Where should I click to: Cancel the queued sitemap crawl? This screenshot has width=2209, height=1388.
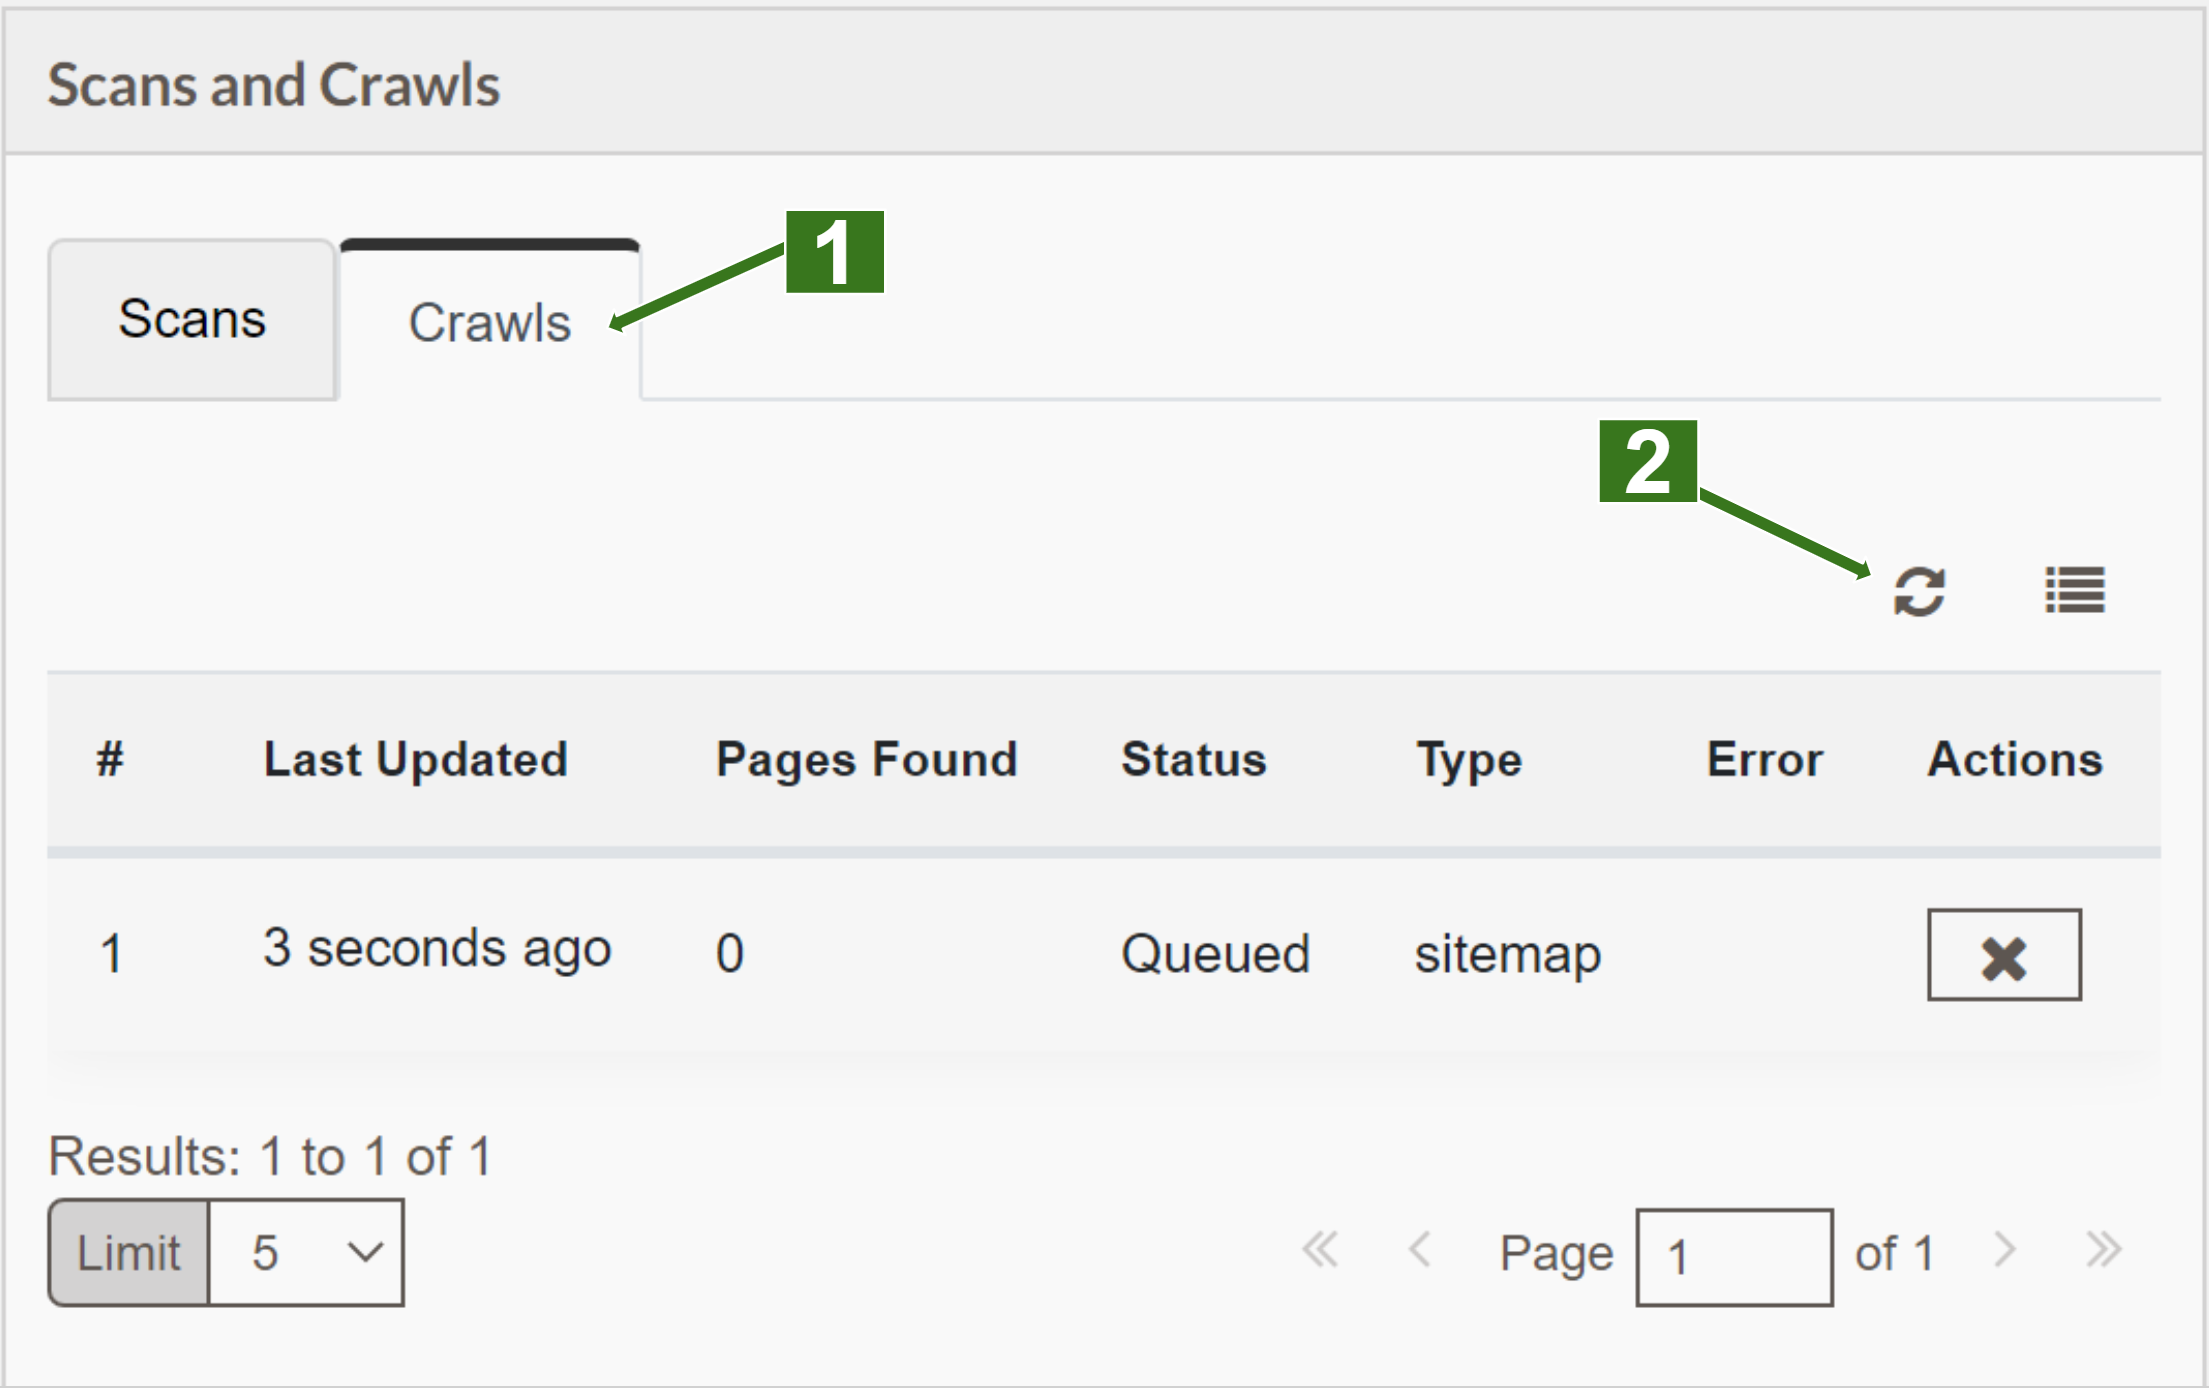[x=2004, y=955]
